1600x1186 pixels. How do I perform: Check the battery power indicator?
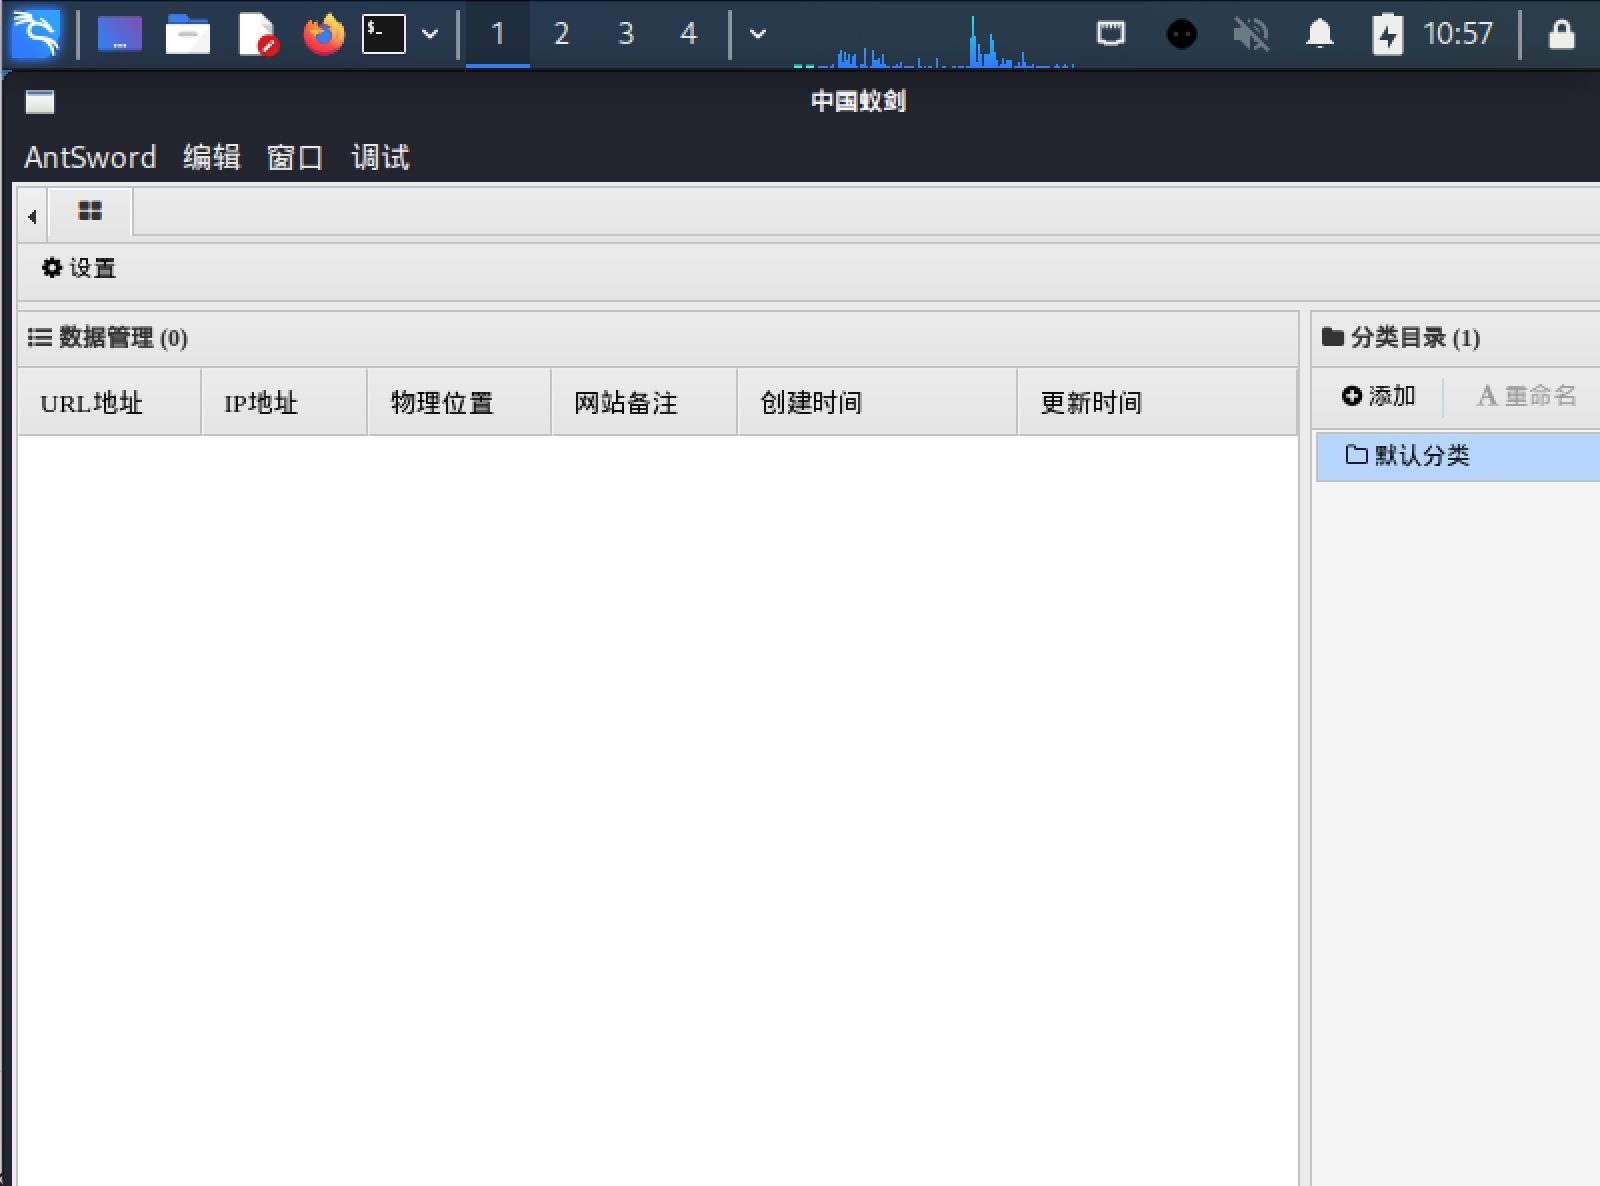[1386, 33]
